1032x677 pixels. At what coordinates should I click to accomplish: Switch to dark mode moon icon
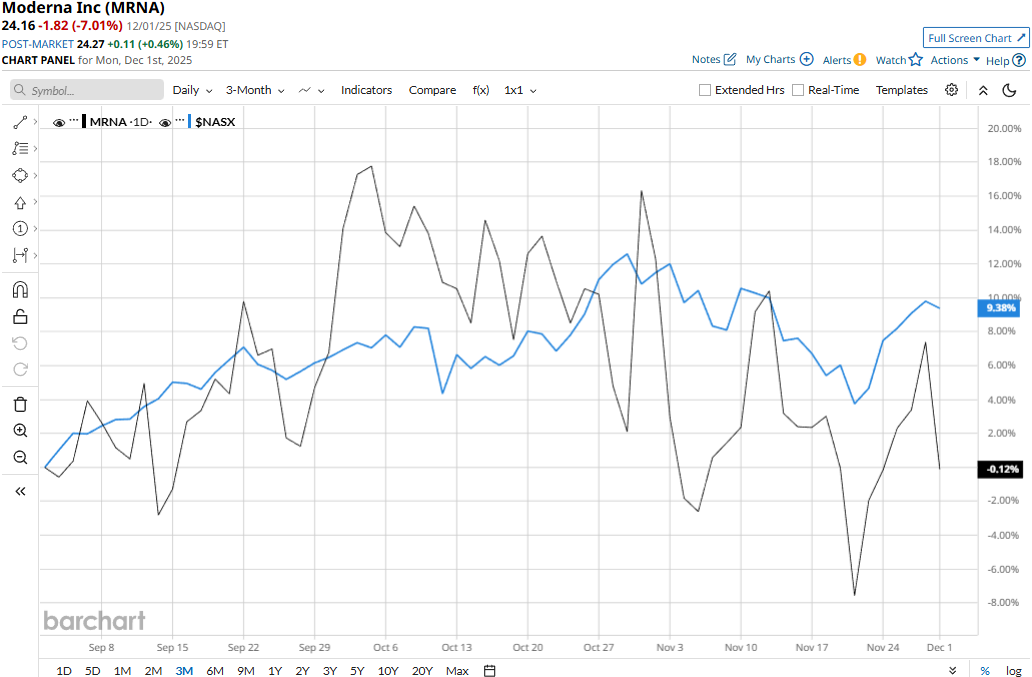[x=1009, y=90]
